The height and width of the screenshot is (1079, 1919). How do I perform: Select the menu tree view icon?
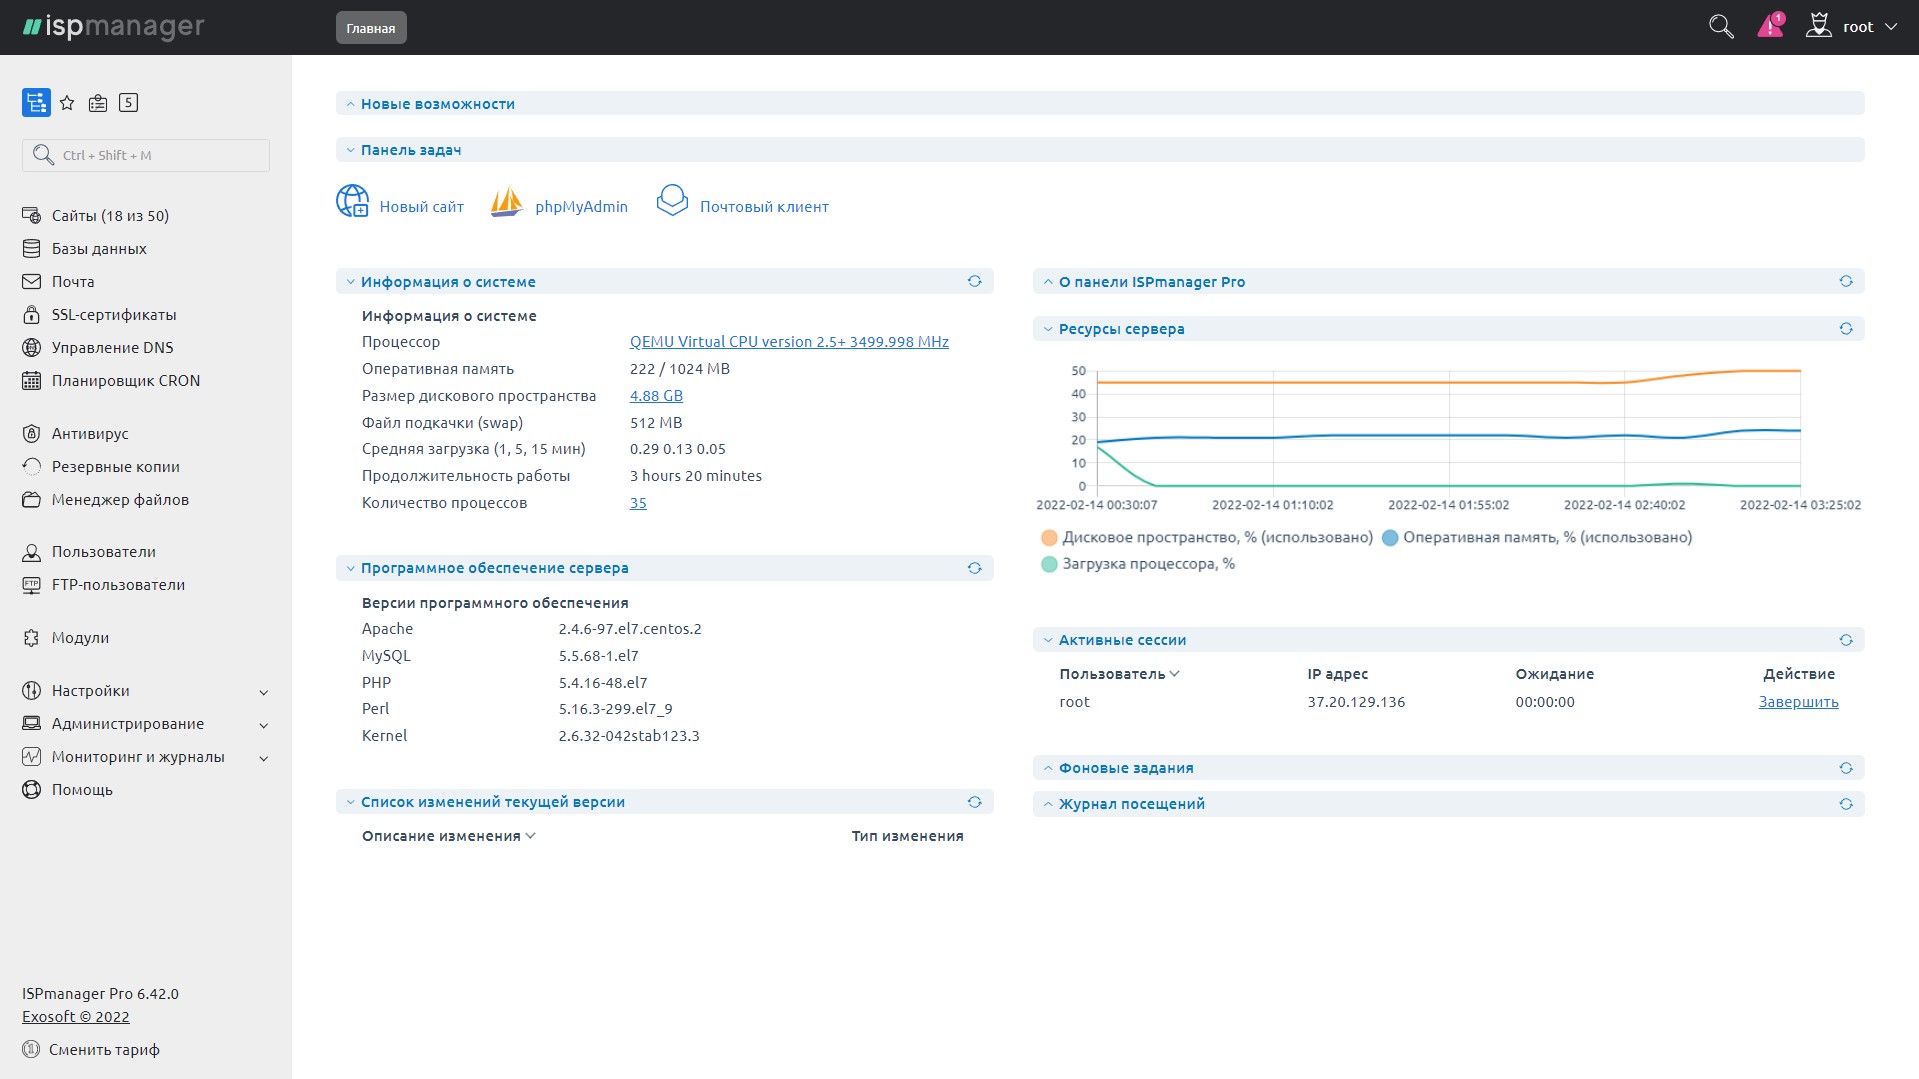pyautogui.click(x=36, y=103)
